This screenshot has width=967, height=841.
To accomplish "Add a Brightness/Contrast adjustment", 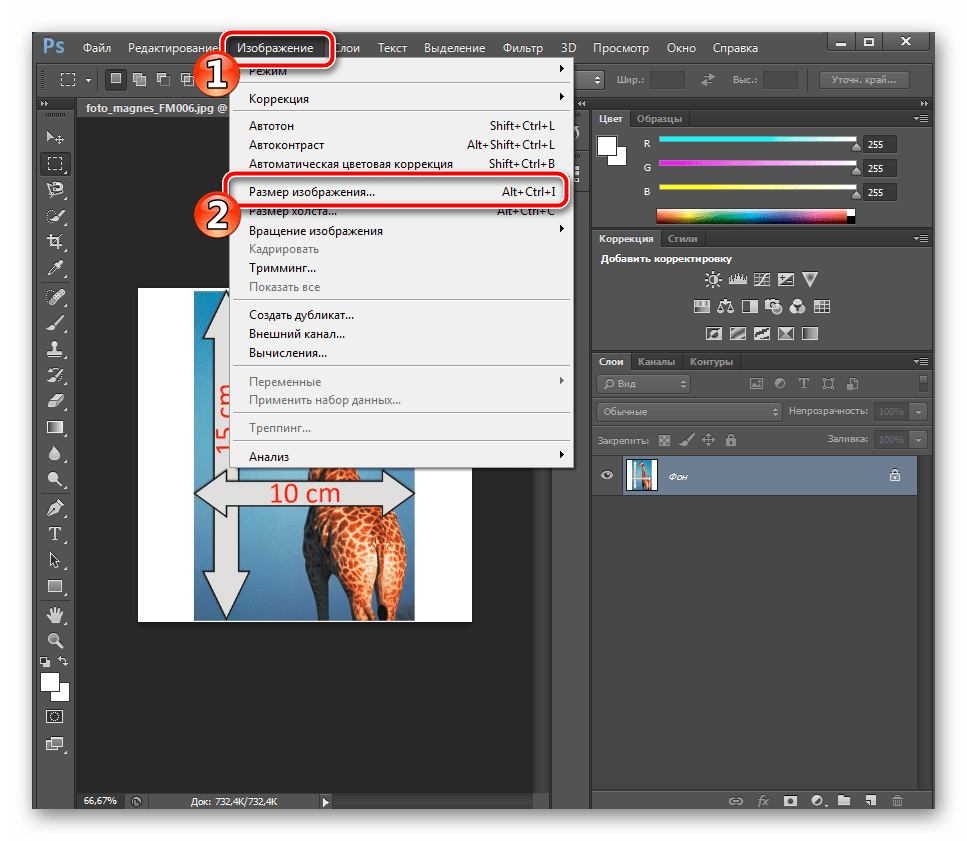I will point(713,280).
